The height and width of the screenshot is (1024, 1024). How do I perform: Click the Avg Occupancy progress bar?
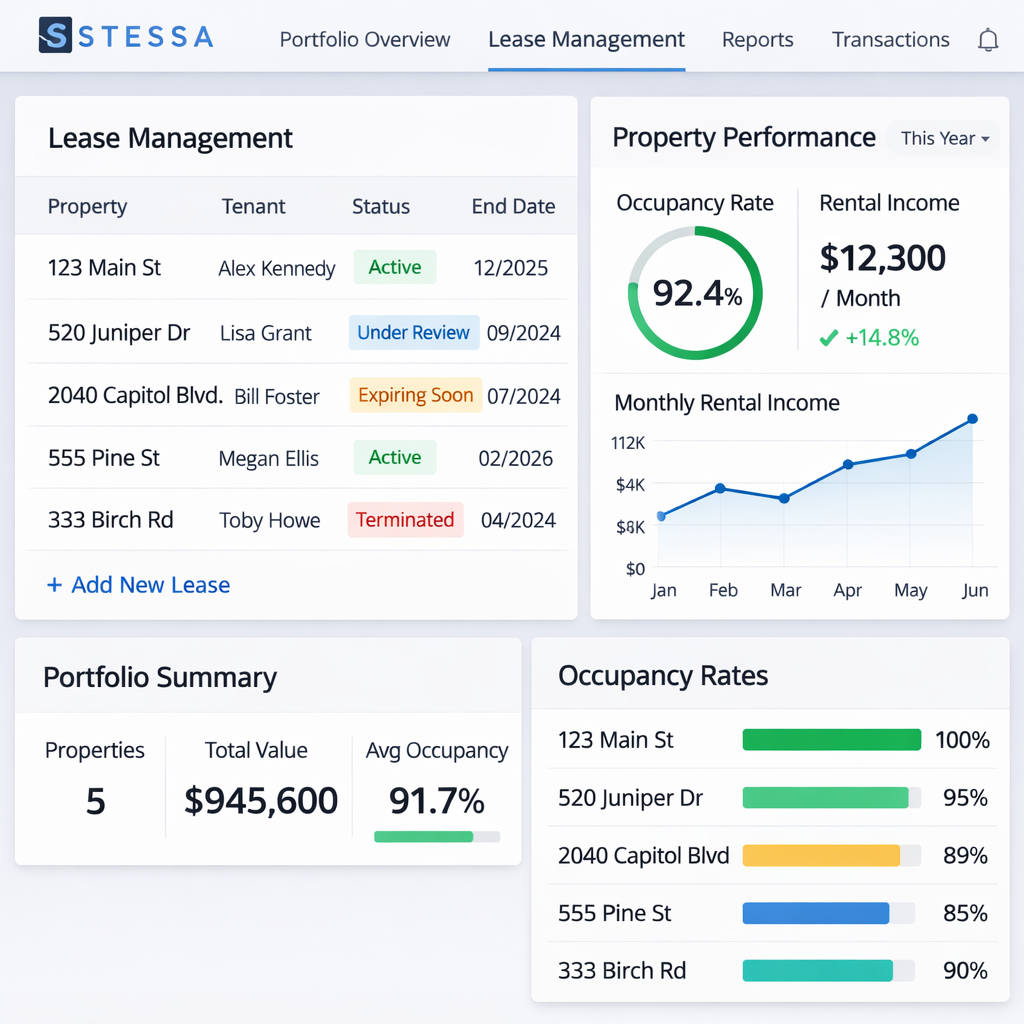[x=436, y=836]
